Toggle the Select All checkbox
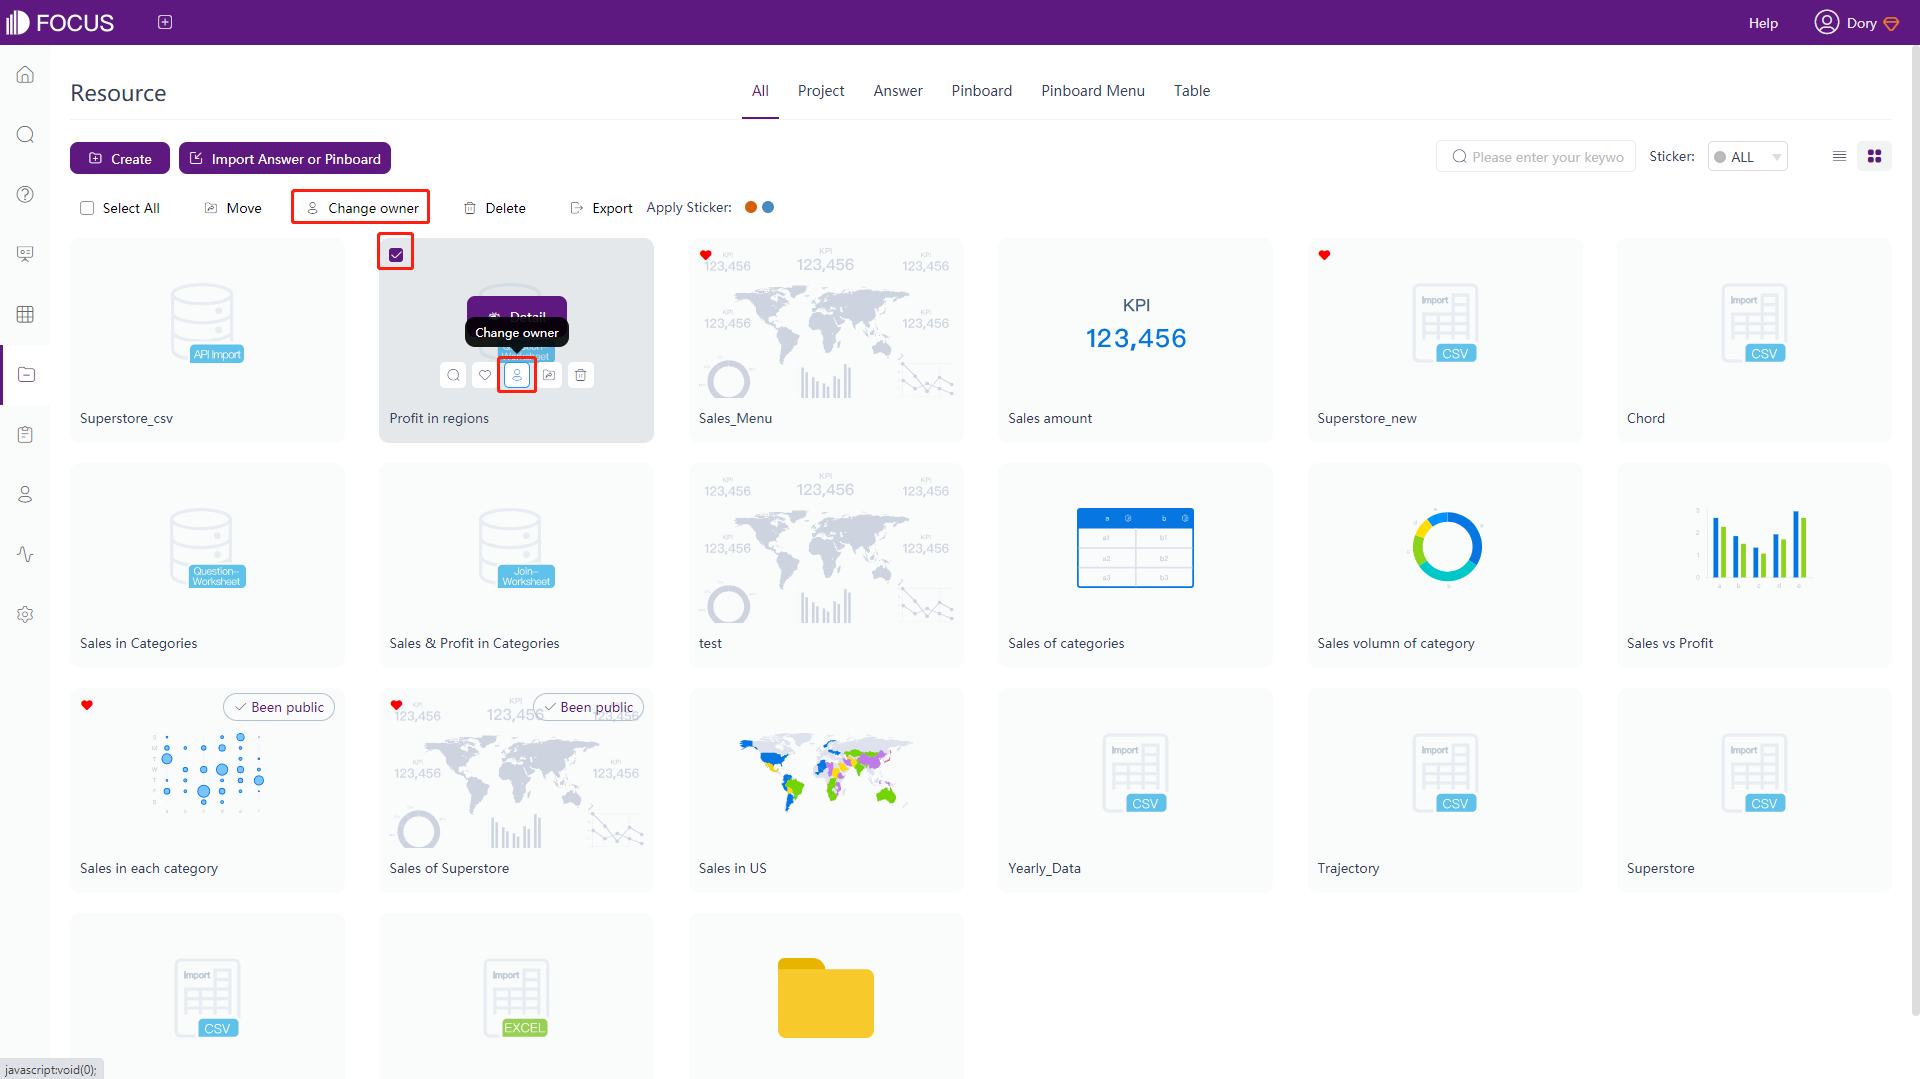 (x=87, y=208)
